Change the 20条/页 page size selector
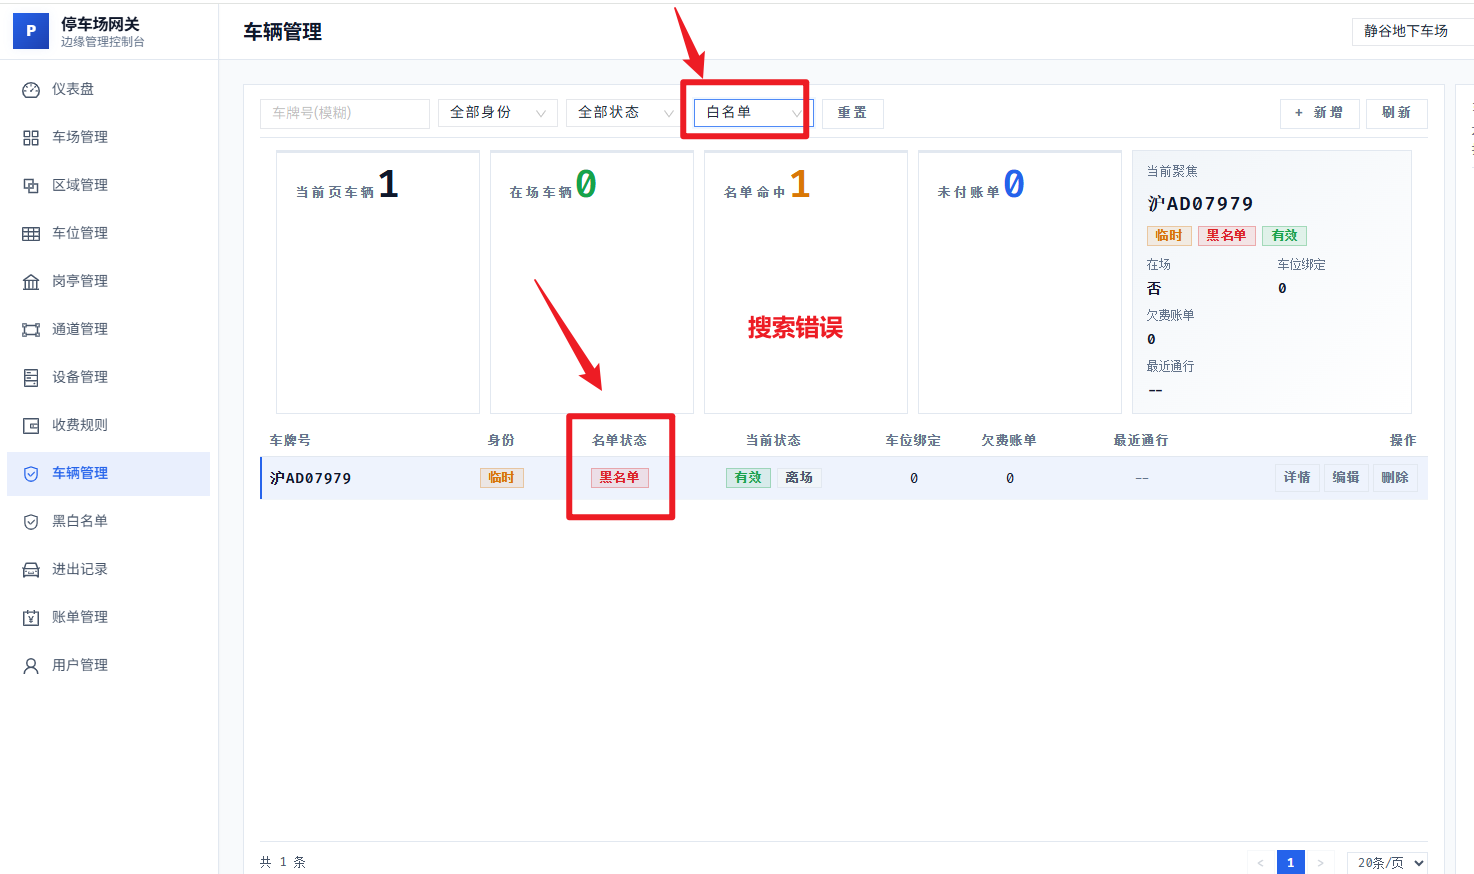 1390,863
